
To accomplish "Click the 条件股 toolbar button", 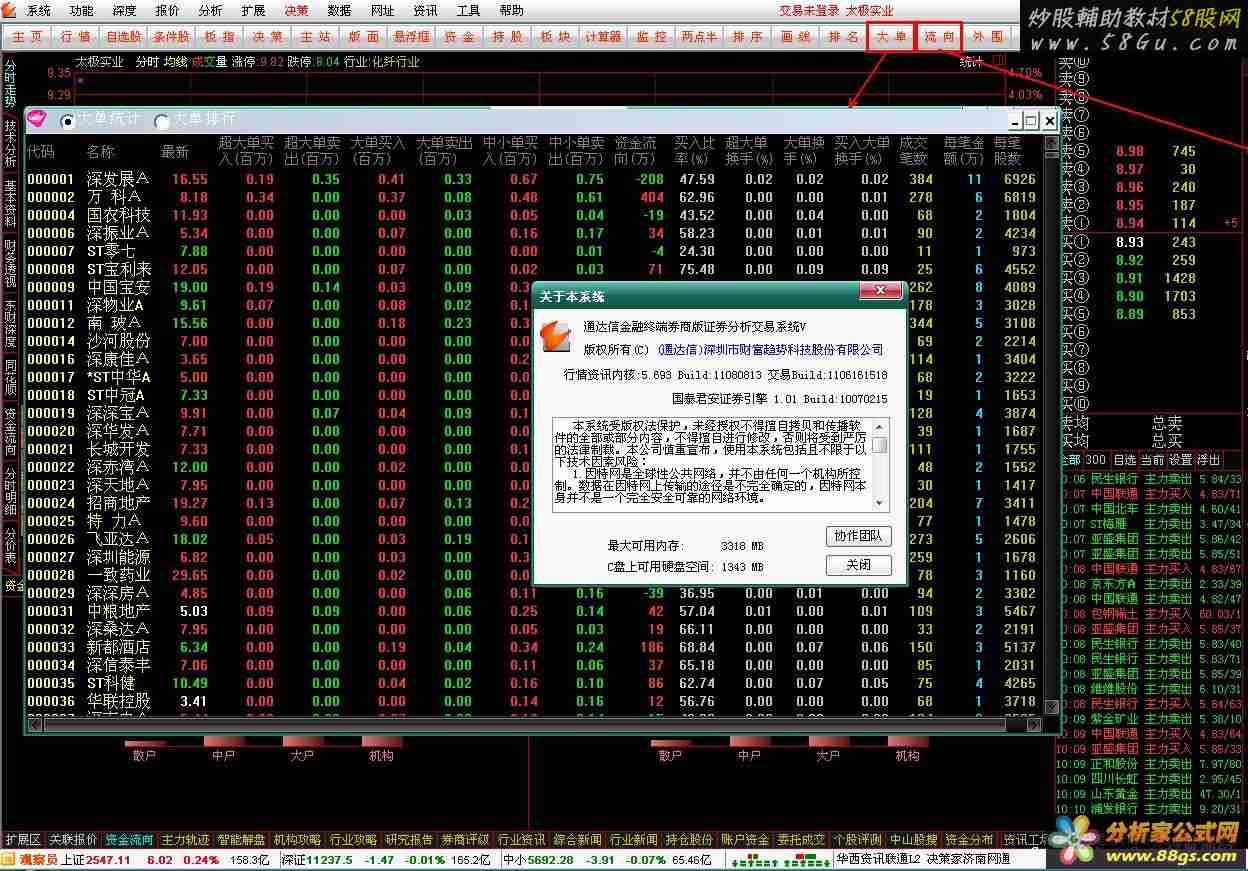I will [172, 36].
